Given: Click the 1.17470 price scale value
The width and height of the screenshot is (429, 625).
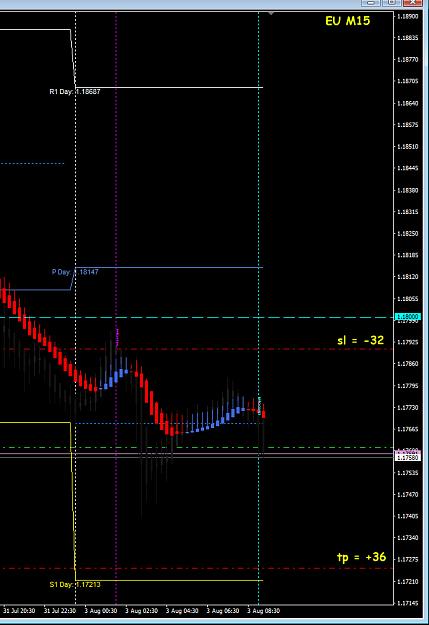Looking at the screenshot, I should click(x=408, y=494).
